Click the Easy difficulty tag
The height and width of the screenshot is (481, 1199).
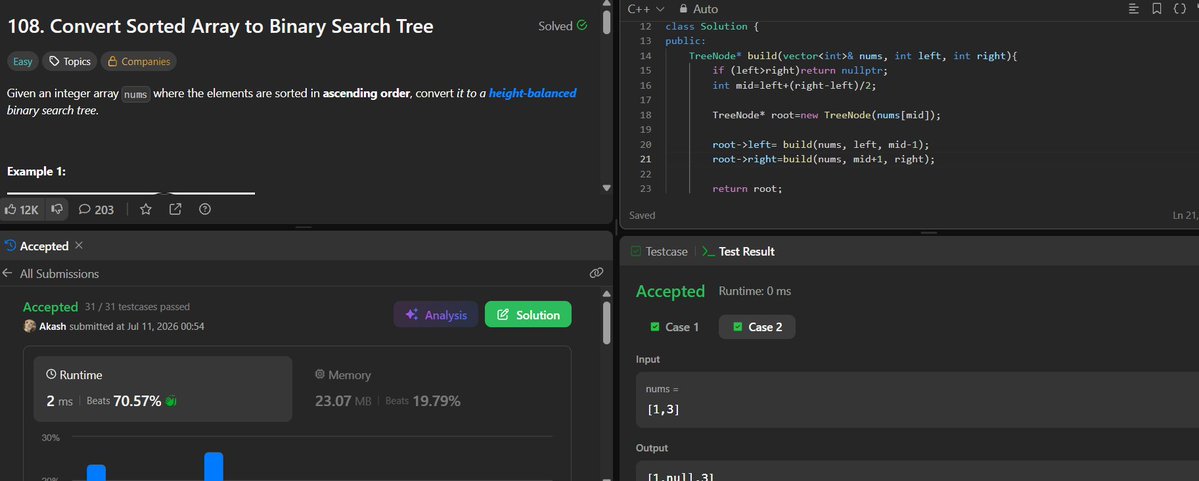point(23,61)
